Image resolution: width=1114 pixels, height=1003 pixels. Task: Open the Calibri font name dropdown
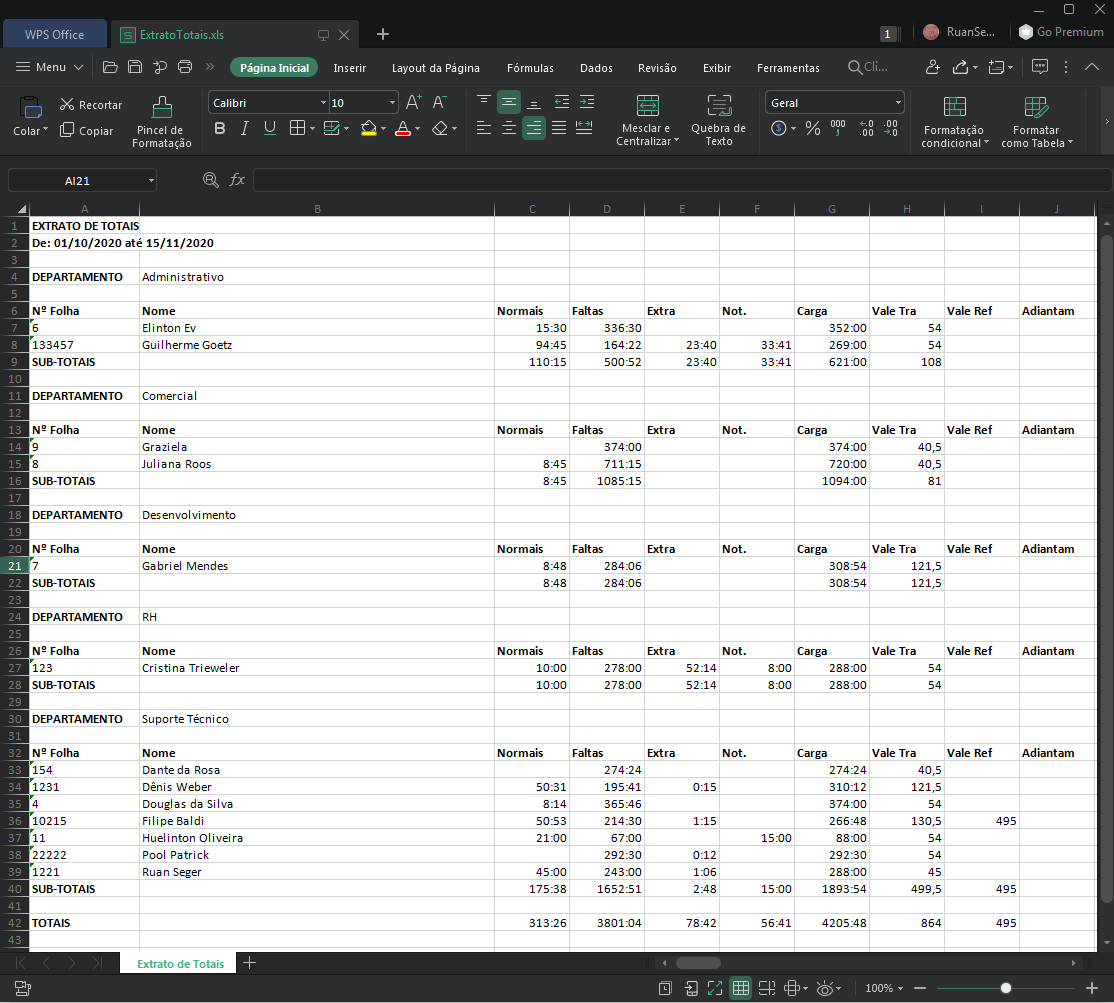(x=323, y=103)
